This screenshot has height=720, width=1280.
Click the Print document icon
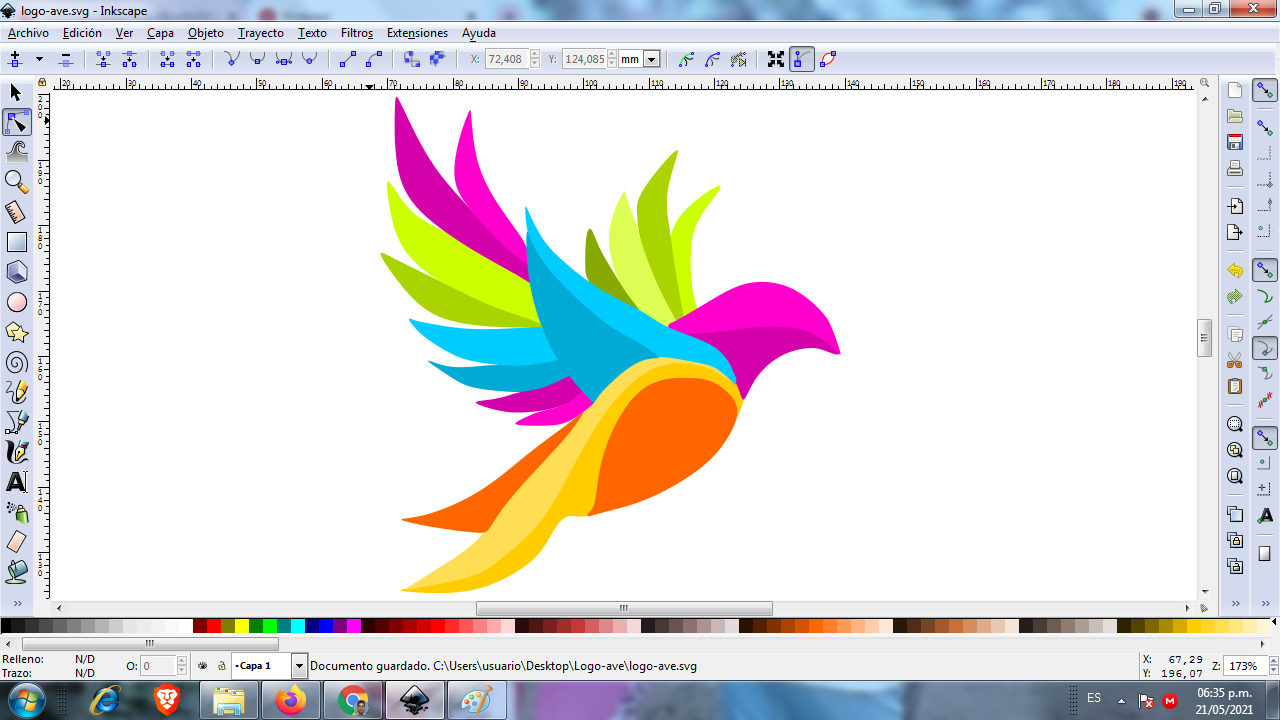click(1235, 168)
